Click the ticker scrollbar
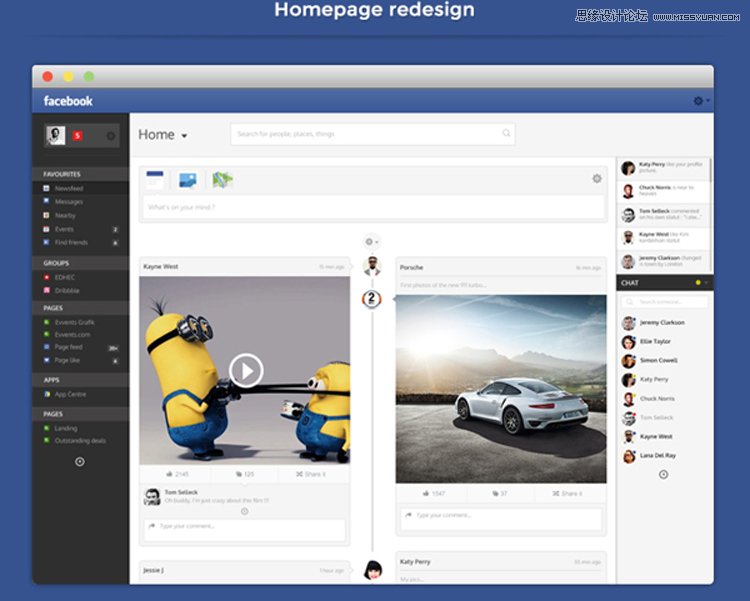The width and height of the screenshot is (750, 601). (710, 170)
